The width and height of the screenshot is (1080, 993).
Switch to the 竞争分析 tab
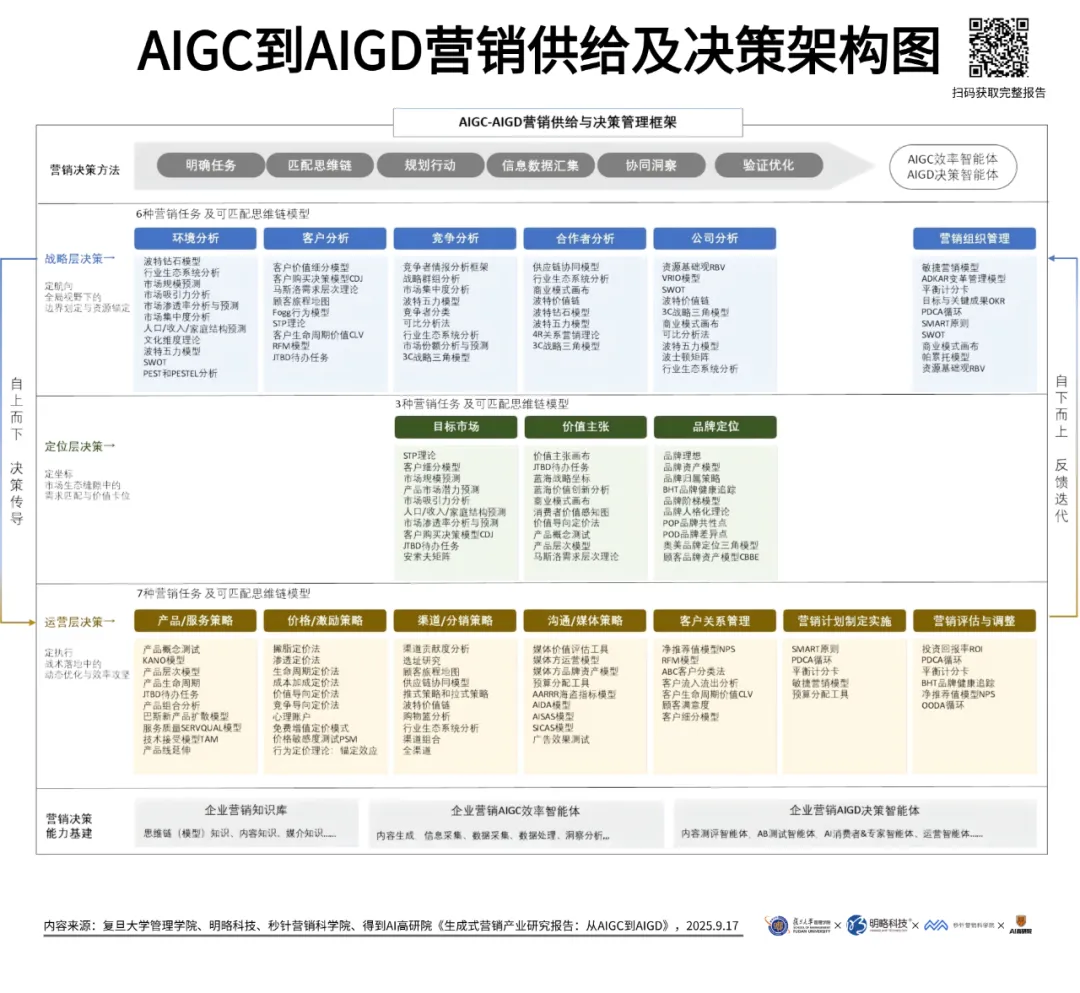click(454, 238)
